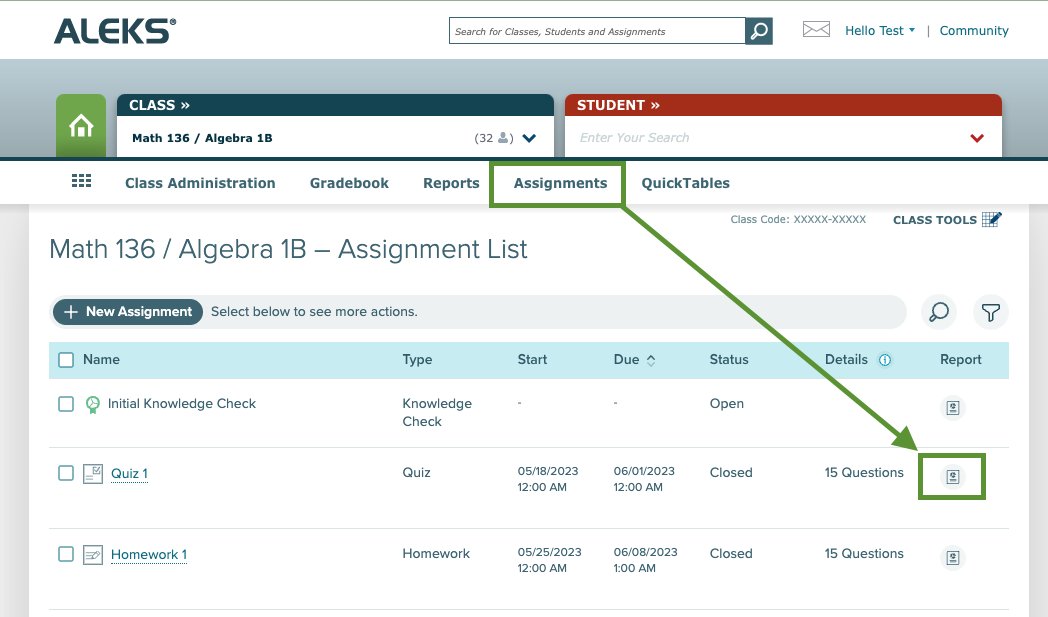Expand the student search dropdown chevron

977,138
